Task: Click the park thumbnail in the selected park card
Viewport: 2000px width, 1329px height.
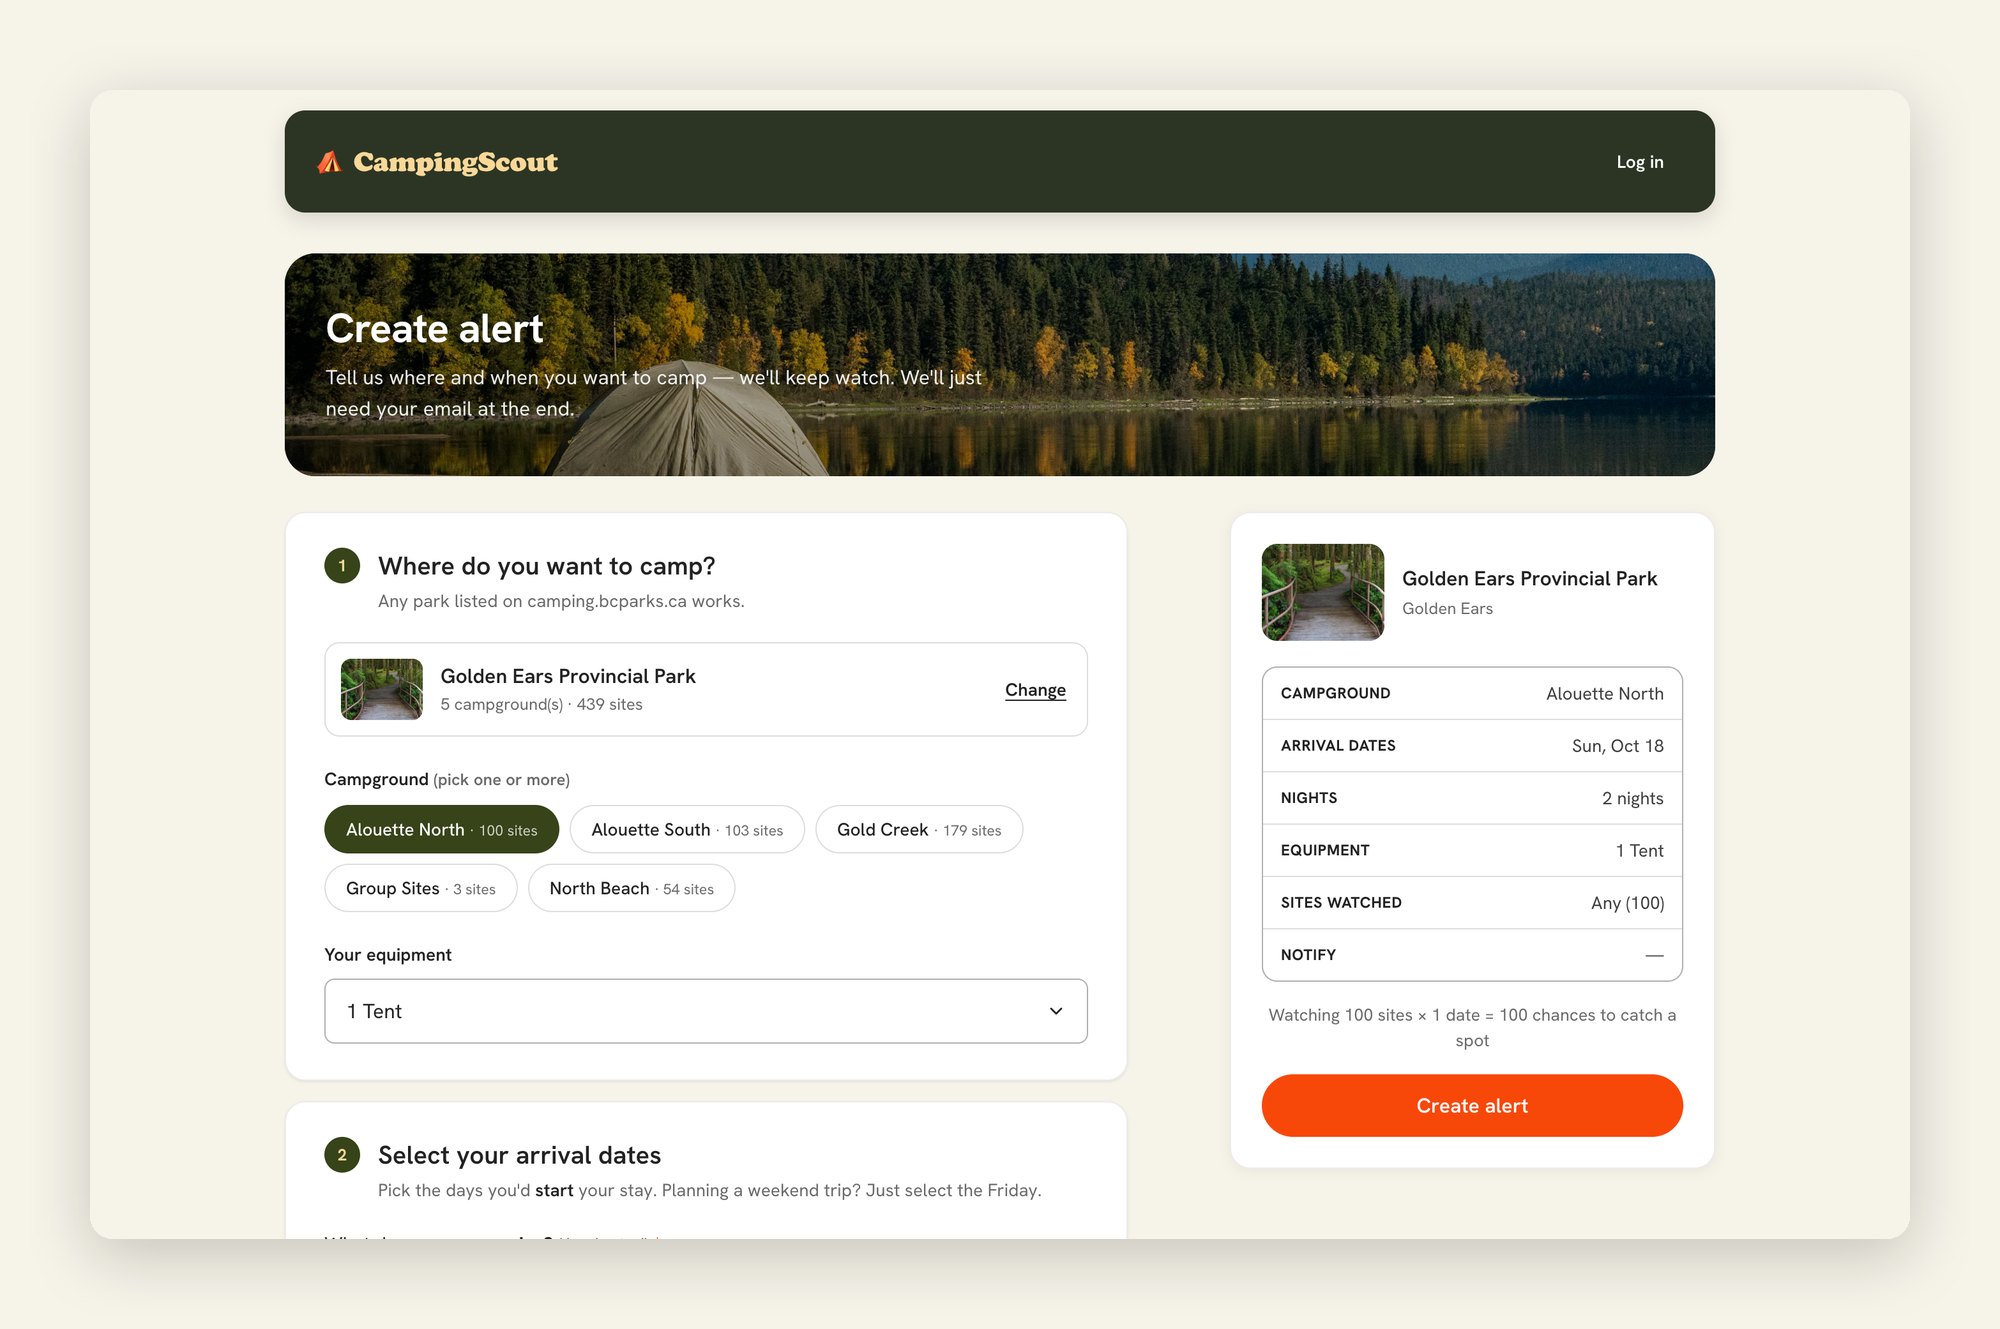Action: (x=382, y=689)
